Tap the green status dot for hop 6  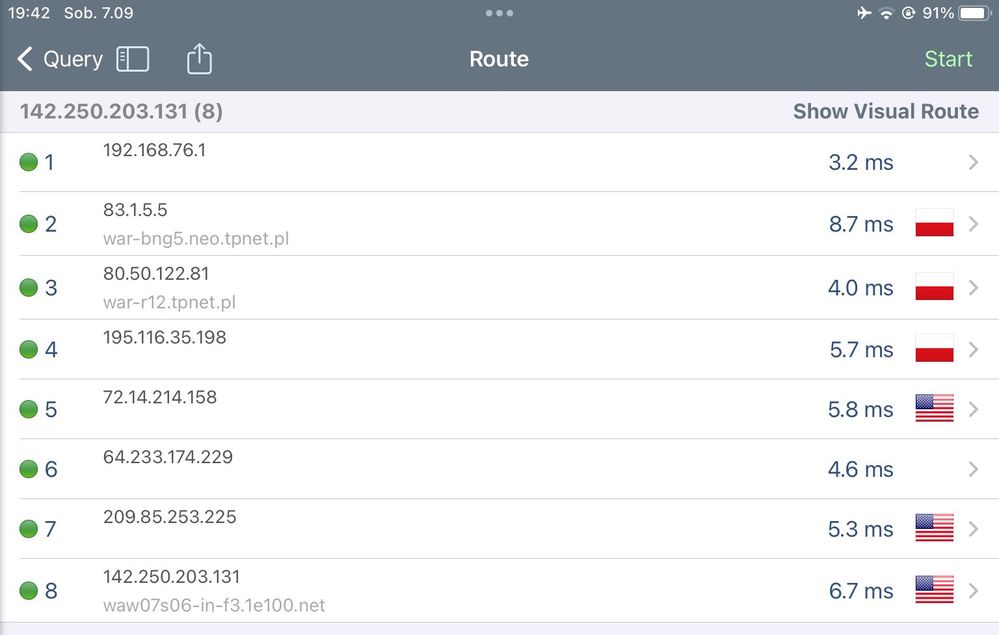29,469
